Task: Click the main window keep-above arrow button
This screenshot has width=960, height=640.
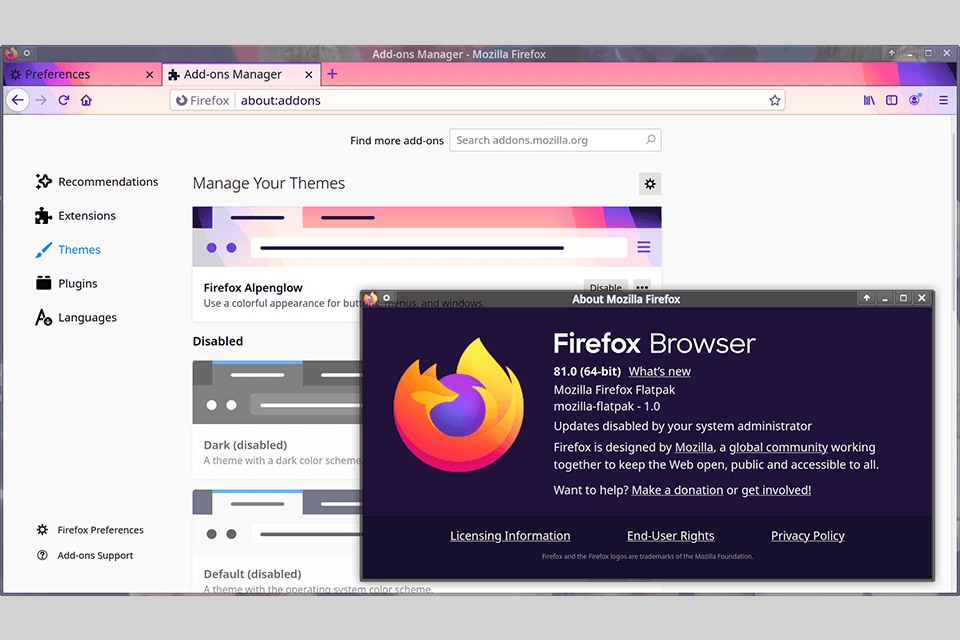Action: point(891,53)
